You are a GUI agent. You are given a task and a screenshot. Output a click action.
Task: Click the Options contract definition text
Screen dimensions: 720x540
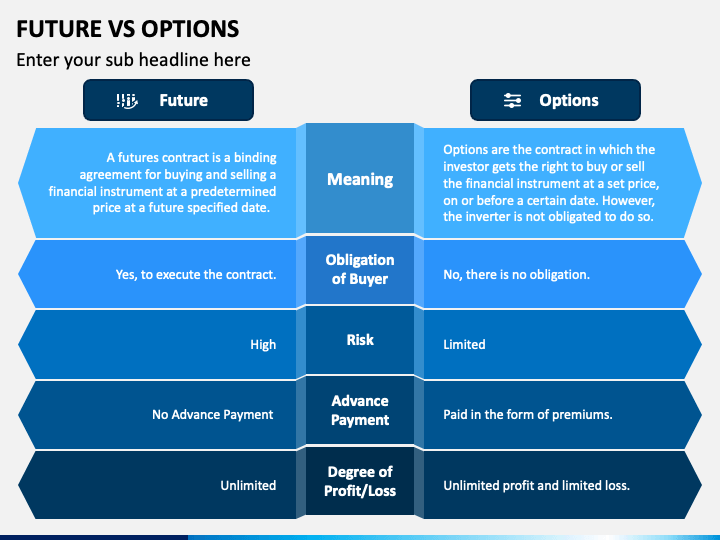coord(551,183)
